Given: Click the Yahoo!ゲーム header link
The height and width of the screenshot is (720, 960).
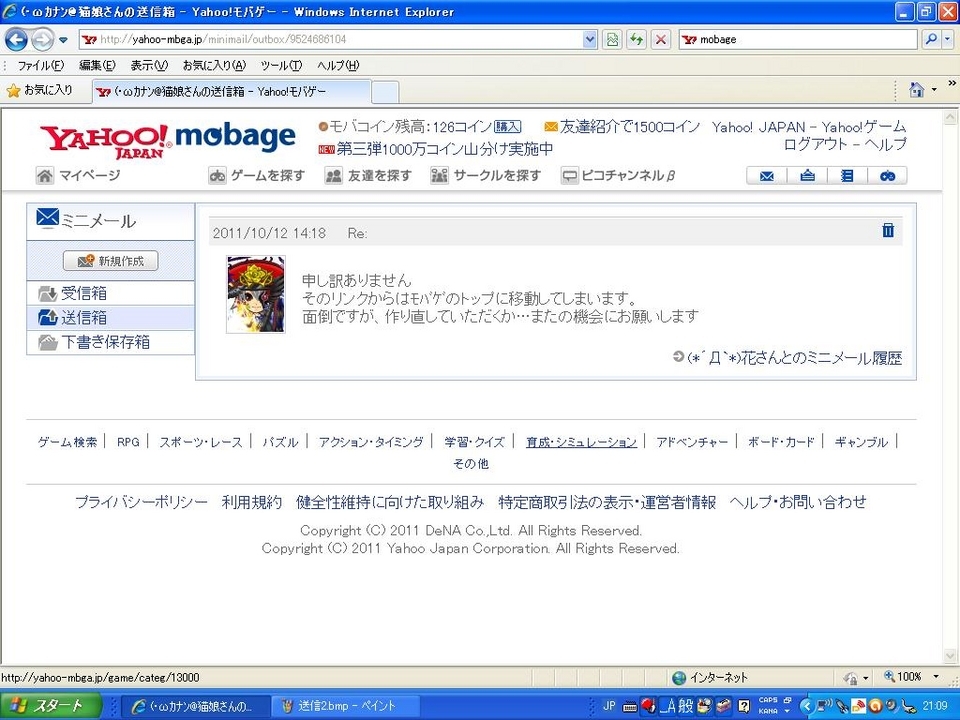Looking at the screenshot, I should 863,127.
